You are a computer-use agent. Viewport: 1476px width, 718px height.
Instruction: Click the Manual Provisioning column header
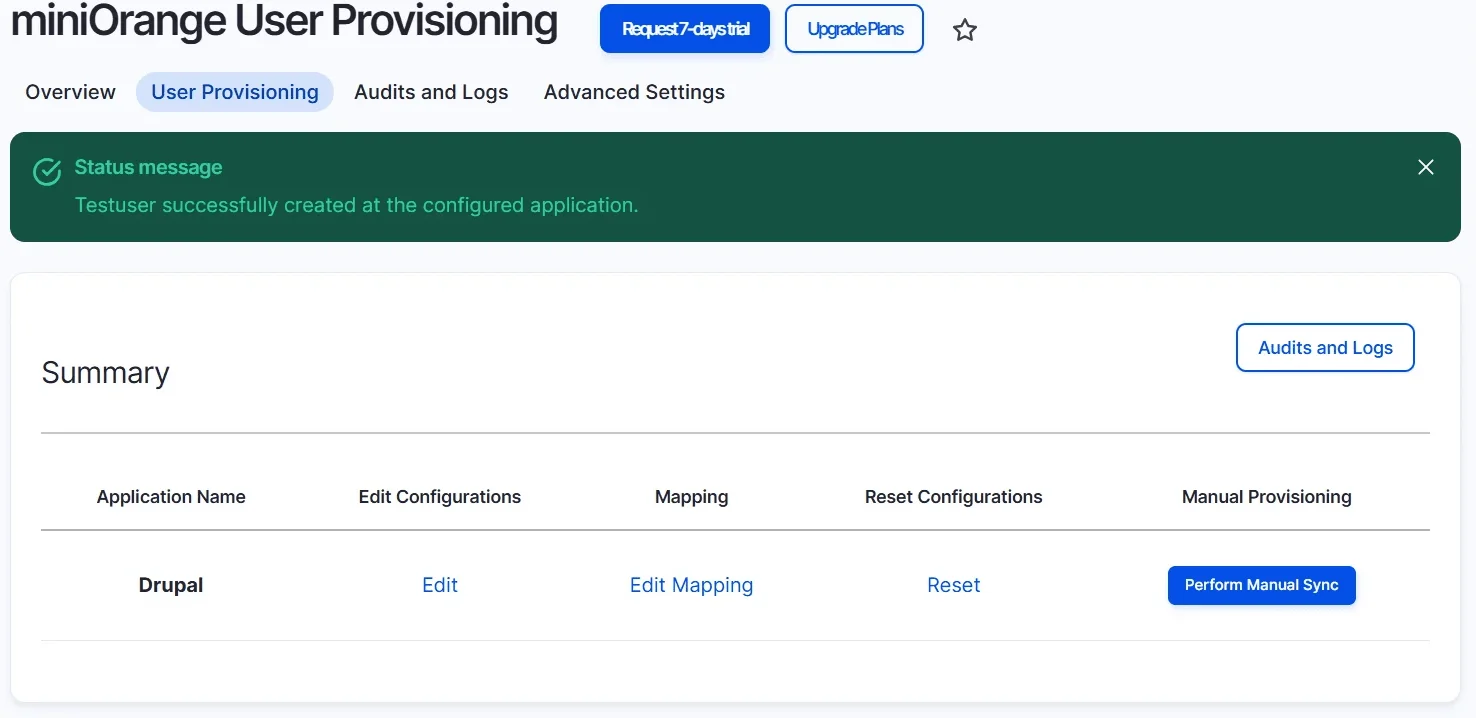[1266, 497]
